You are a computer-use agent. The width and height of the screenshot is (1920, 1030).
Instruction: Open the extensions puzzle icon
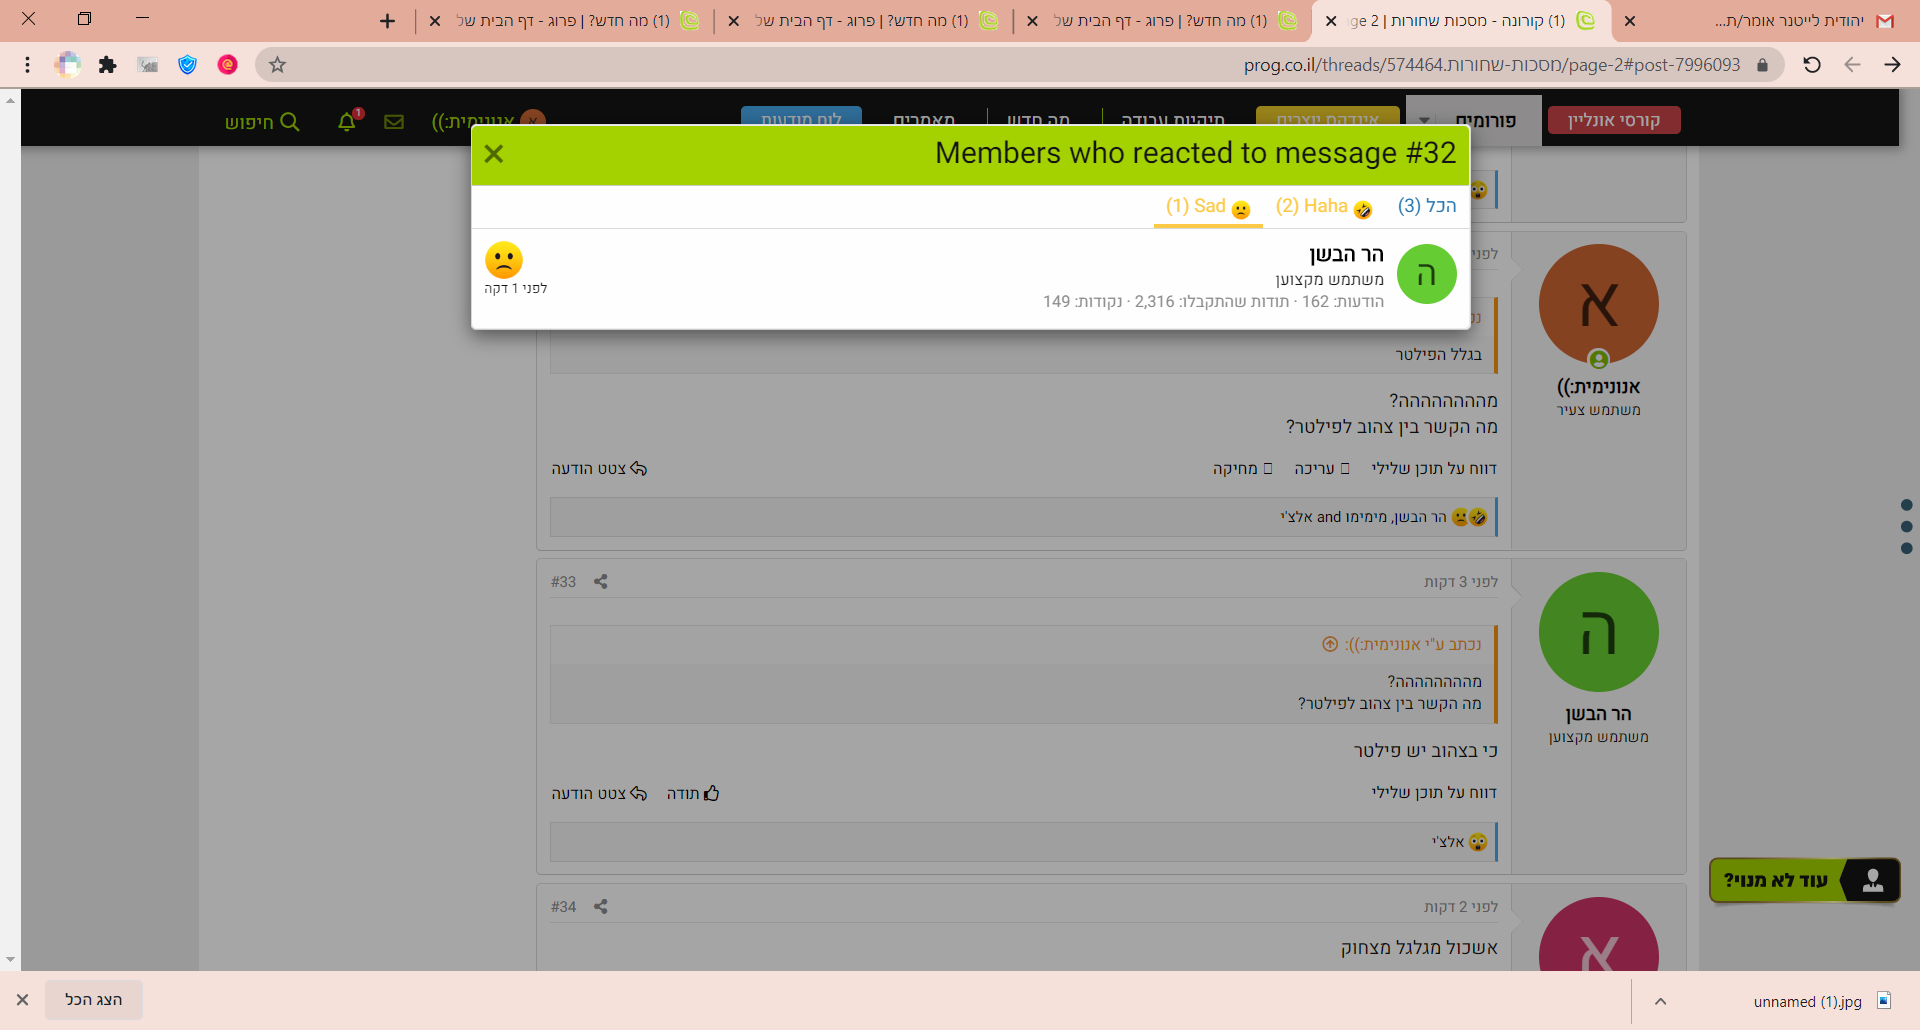pyautogui.click(x=107, y=65)
